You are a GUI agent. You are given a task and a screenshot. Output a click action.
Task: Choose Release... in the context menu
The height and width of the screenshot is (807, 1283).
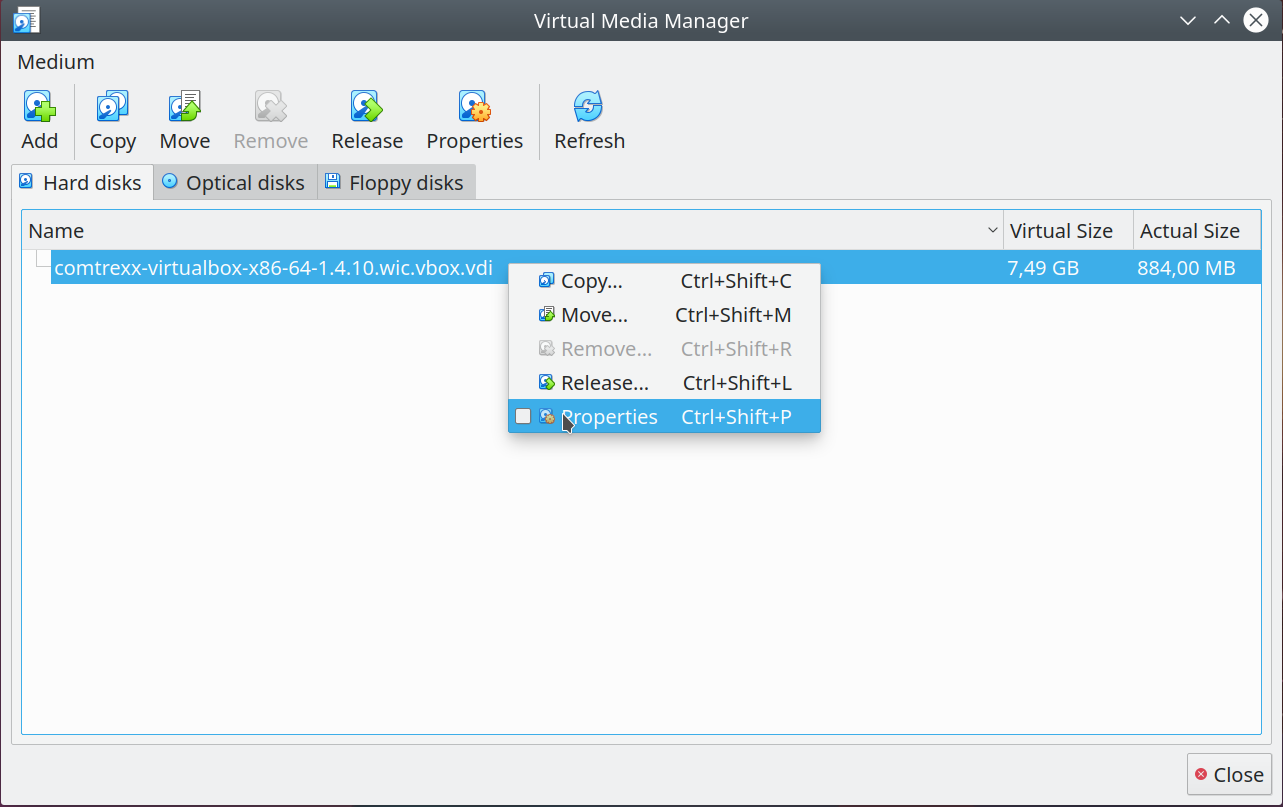664,383
